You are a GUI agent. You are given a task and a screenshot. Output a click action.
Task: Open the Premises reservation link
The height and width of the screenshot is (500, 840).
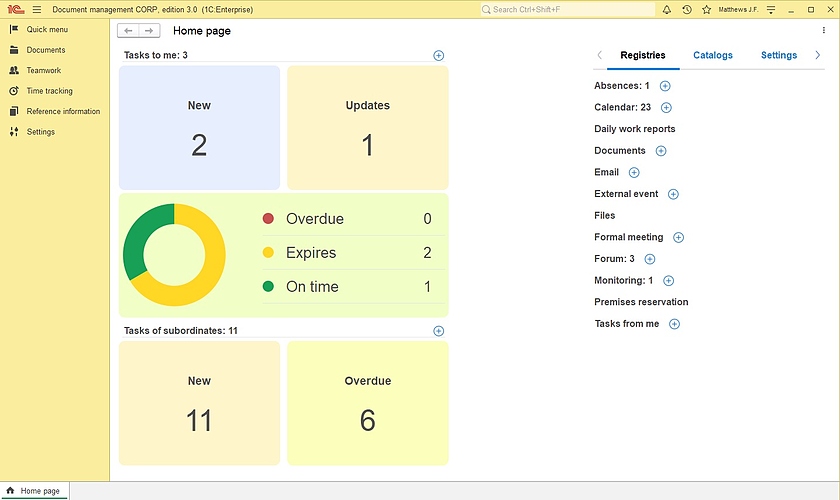(641, 302)
